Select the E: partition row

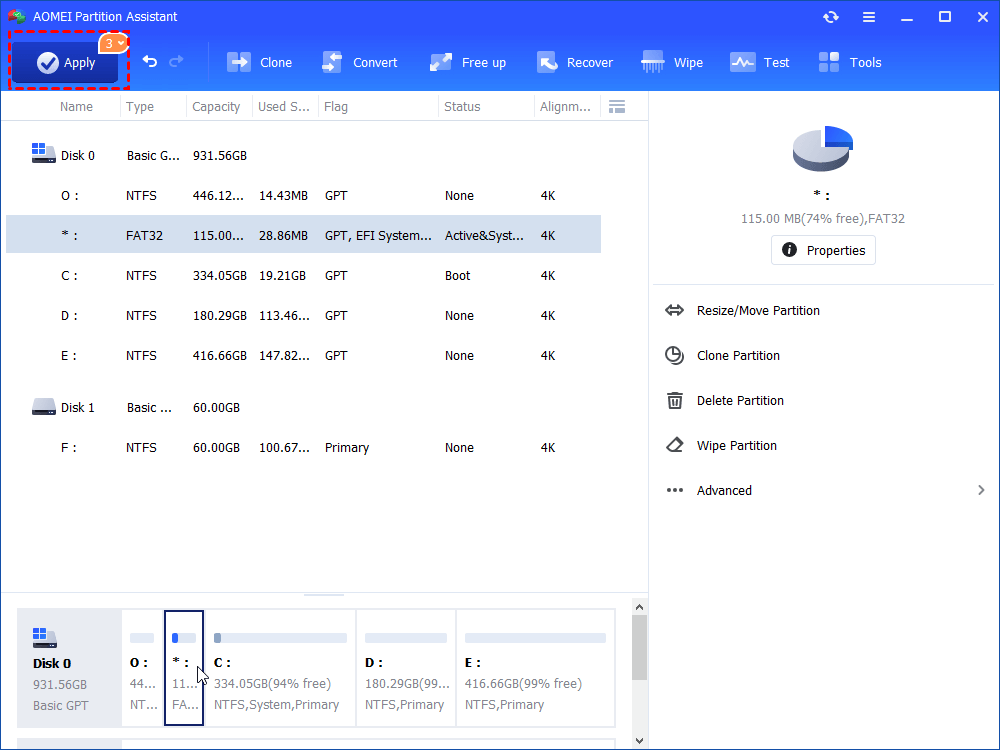[304, 355]
